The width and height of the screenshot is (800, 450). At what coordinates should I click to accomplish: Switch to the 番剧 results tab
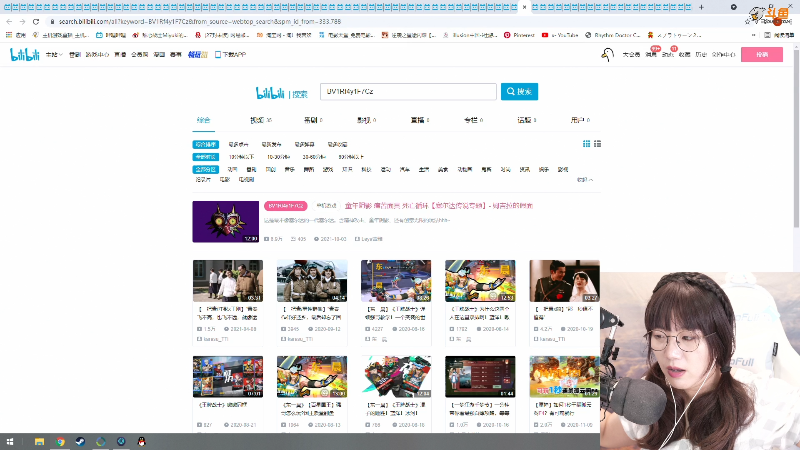click(x=313, y=120)
